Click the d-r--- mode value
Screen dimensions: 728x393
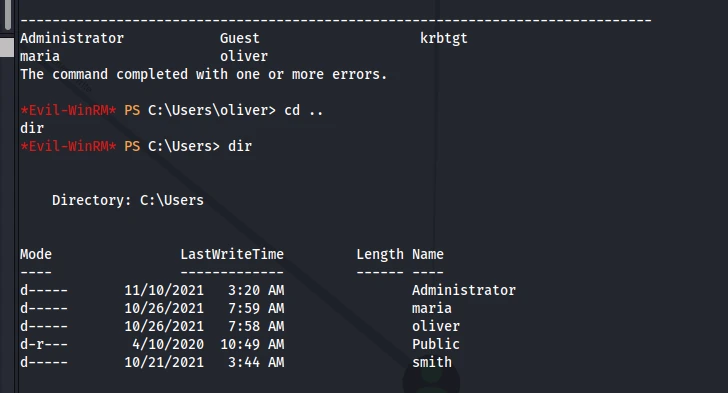[x=44, y=344]
